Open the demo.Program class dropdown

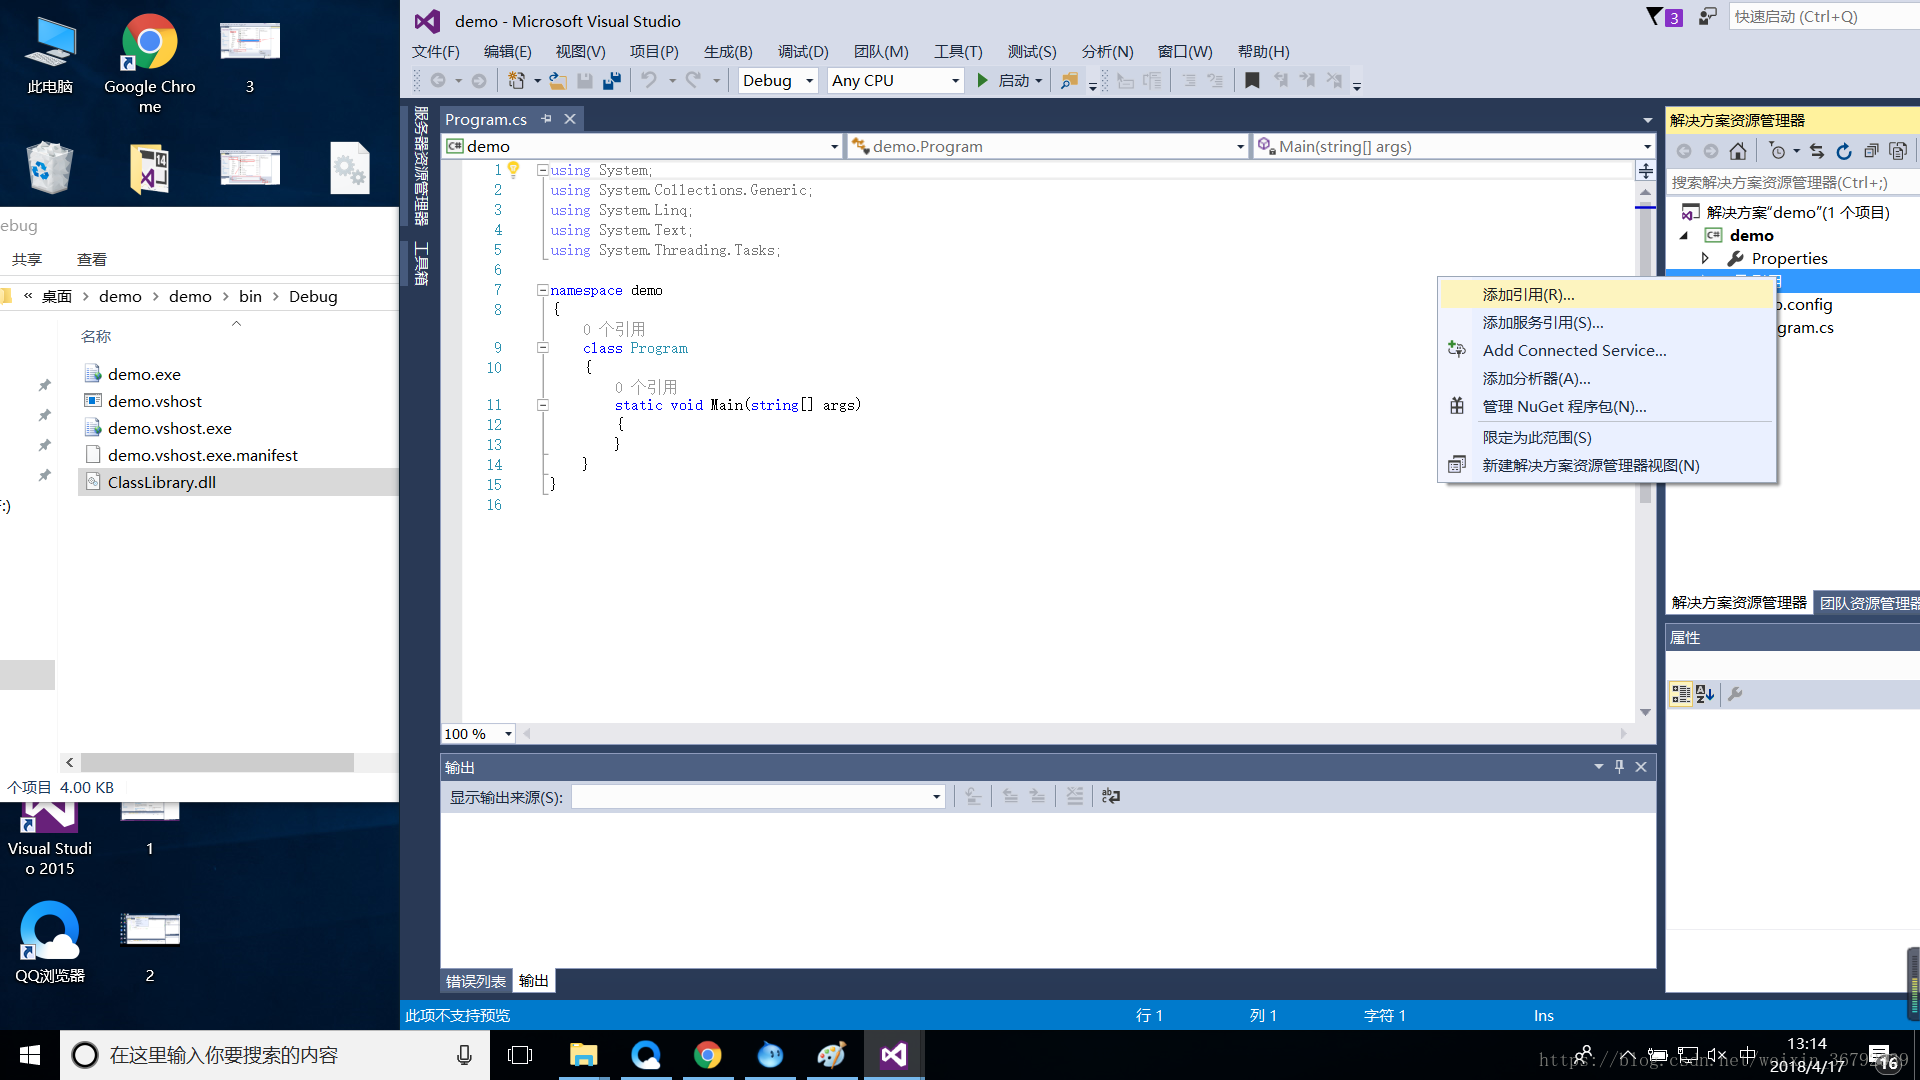click(1240, 147)
